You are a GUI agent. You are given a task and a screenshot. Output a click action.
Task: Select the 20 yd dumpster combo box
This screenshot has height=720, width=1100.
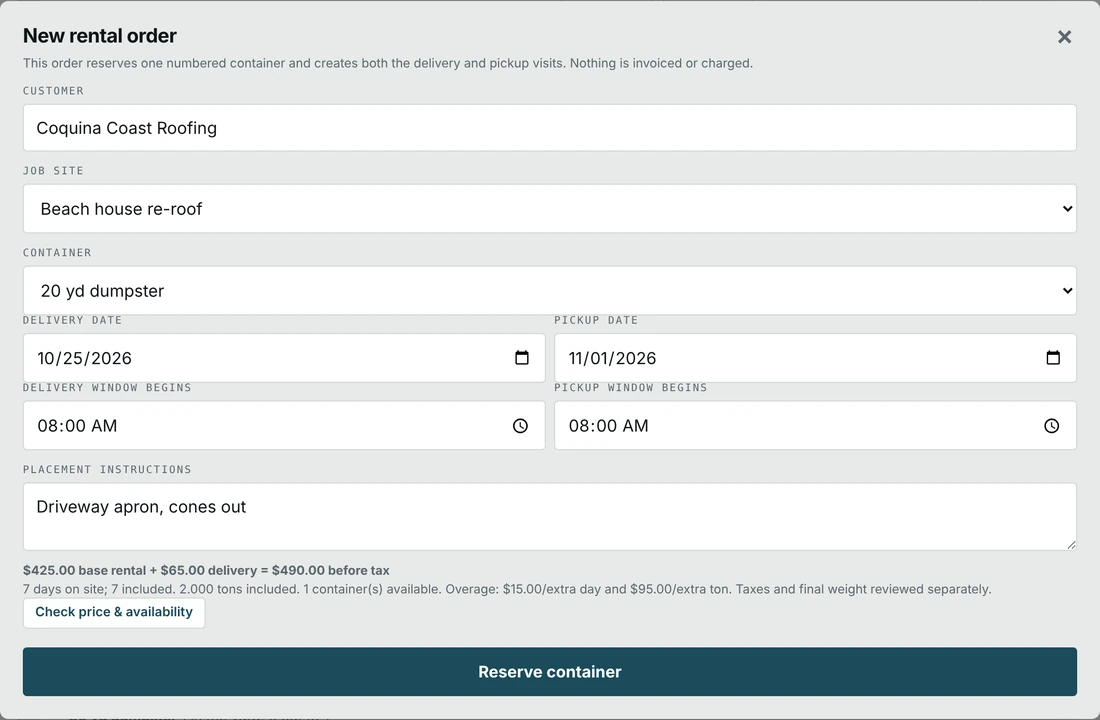549,291
